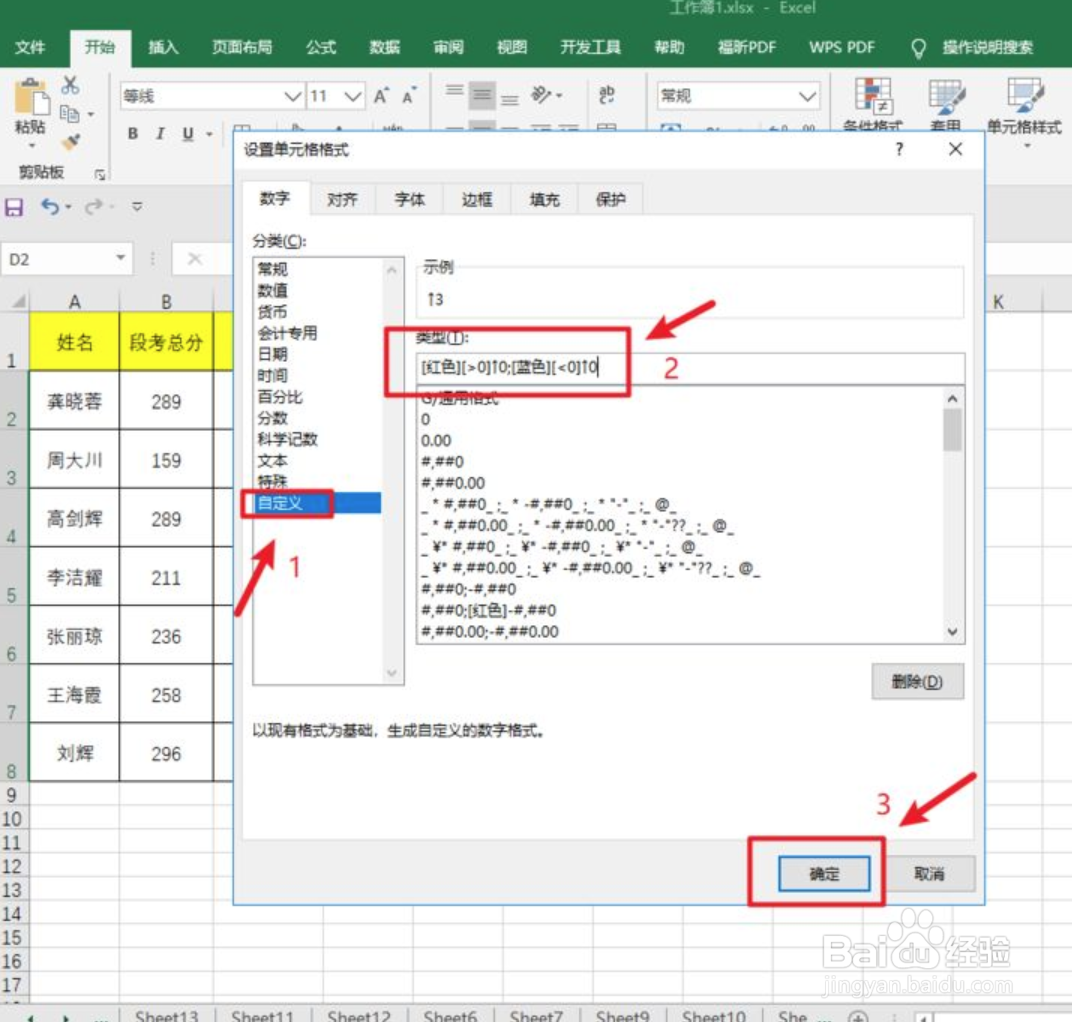This screenshot has height=1022, width=1072.
Task: Select the Format Painter brush icon
Action: point(70,142)
